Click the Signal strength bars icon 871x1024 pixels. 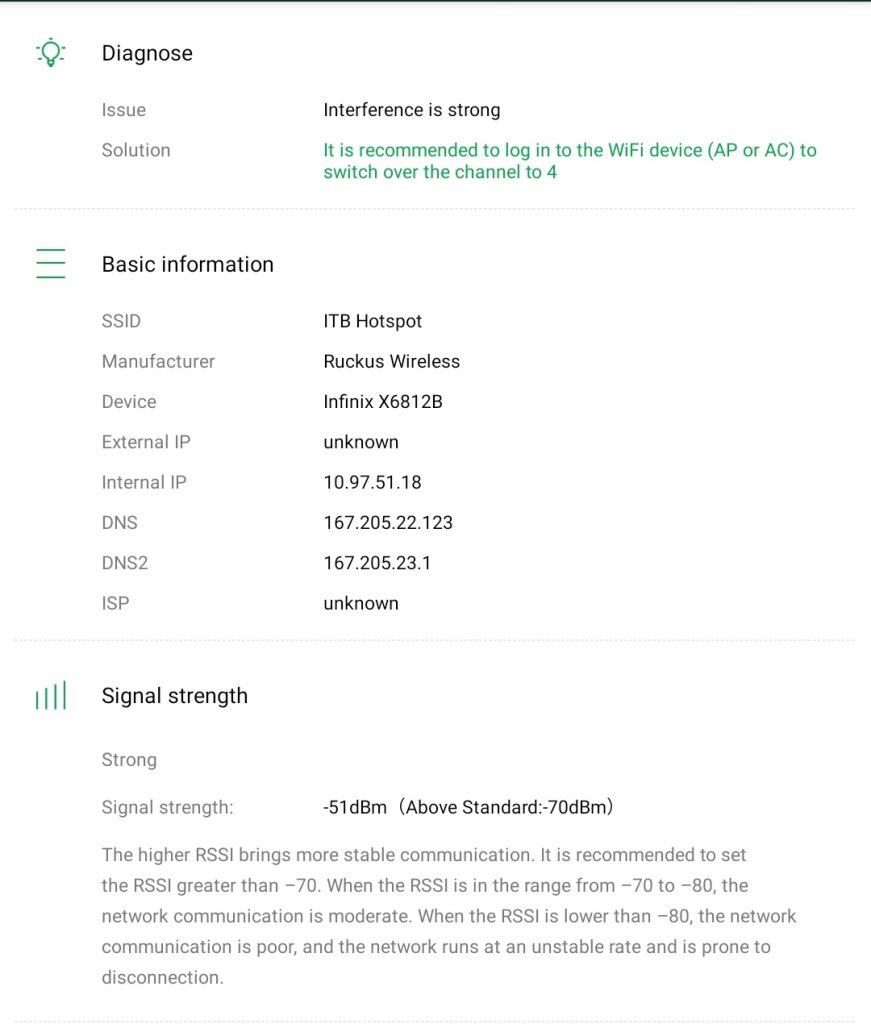point(50,696)
